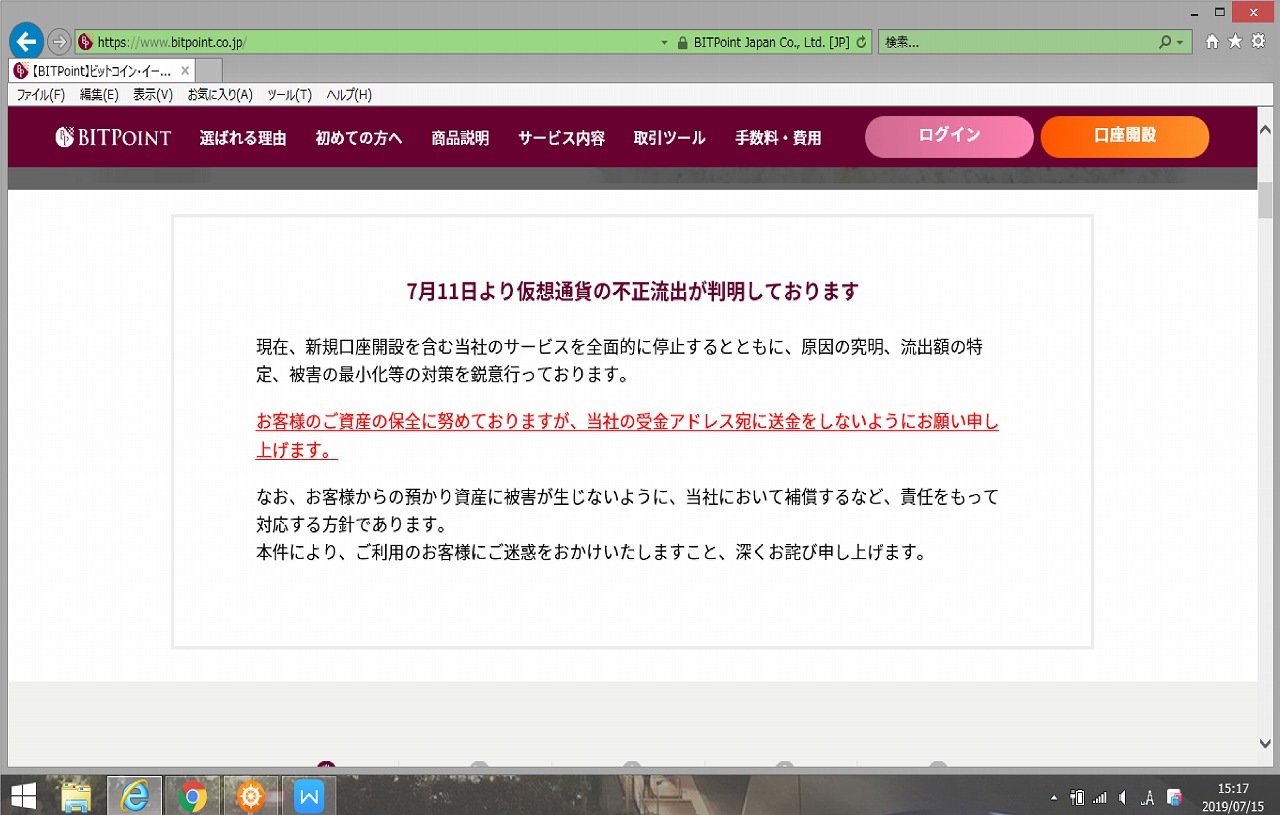
Task: Click the ログイン button
Action: click(x=948, y=137)
